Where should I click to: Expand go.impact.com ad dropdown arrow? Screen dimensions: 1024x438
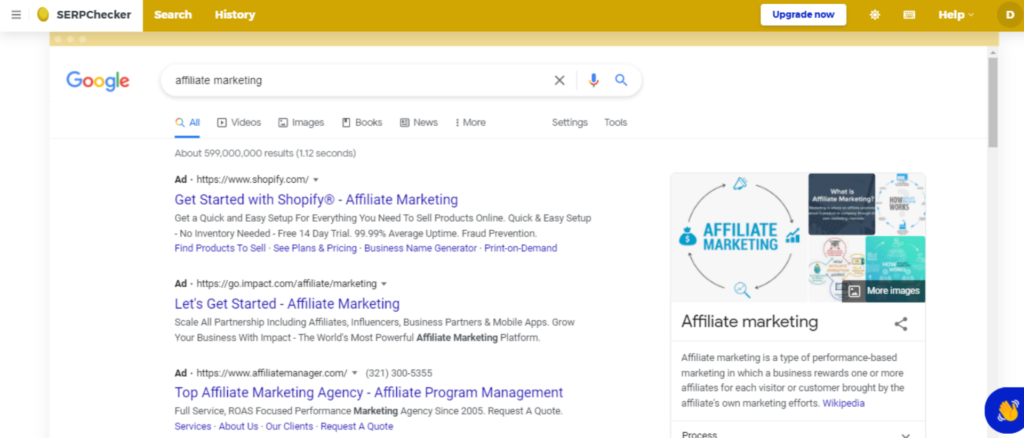384,284
